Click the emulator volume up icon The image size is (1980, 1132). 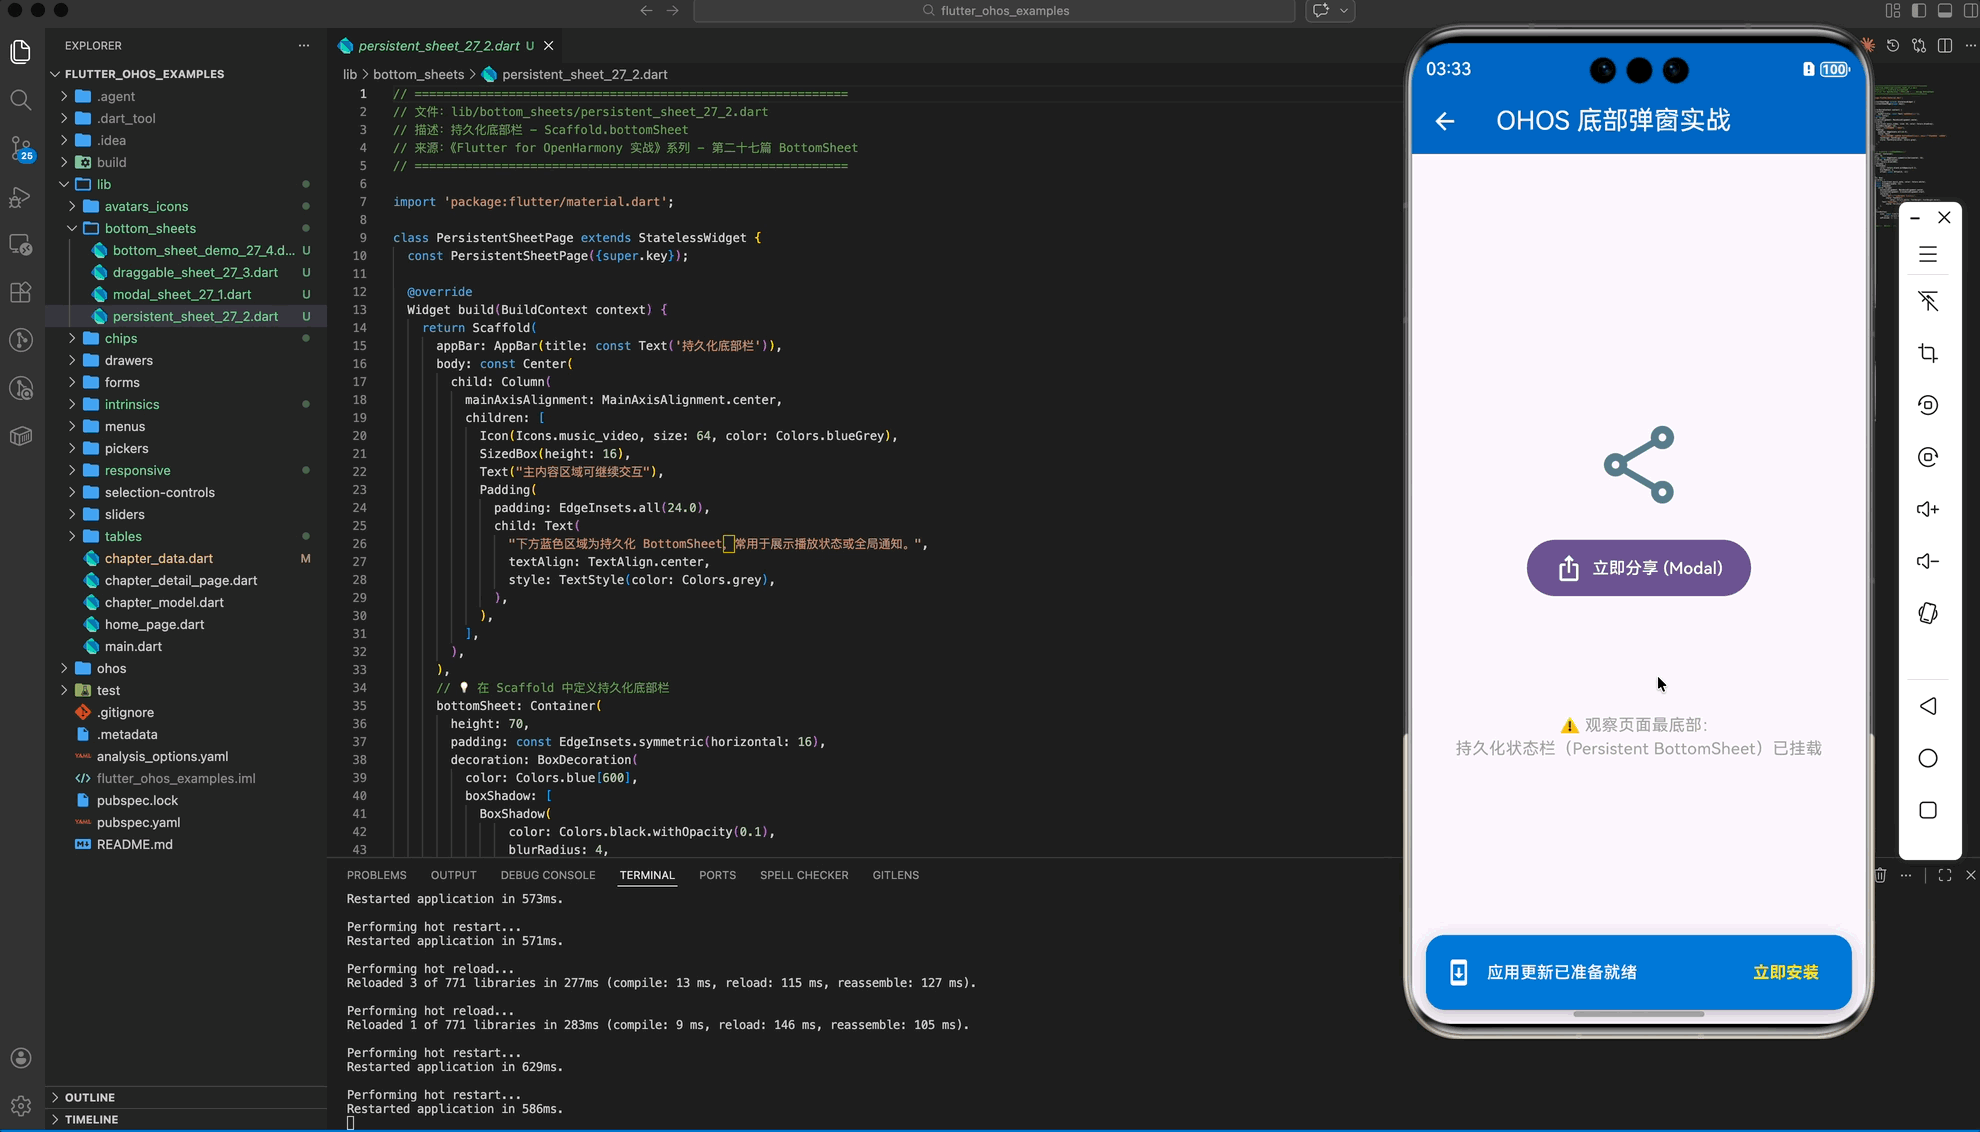coord(1928,509)
